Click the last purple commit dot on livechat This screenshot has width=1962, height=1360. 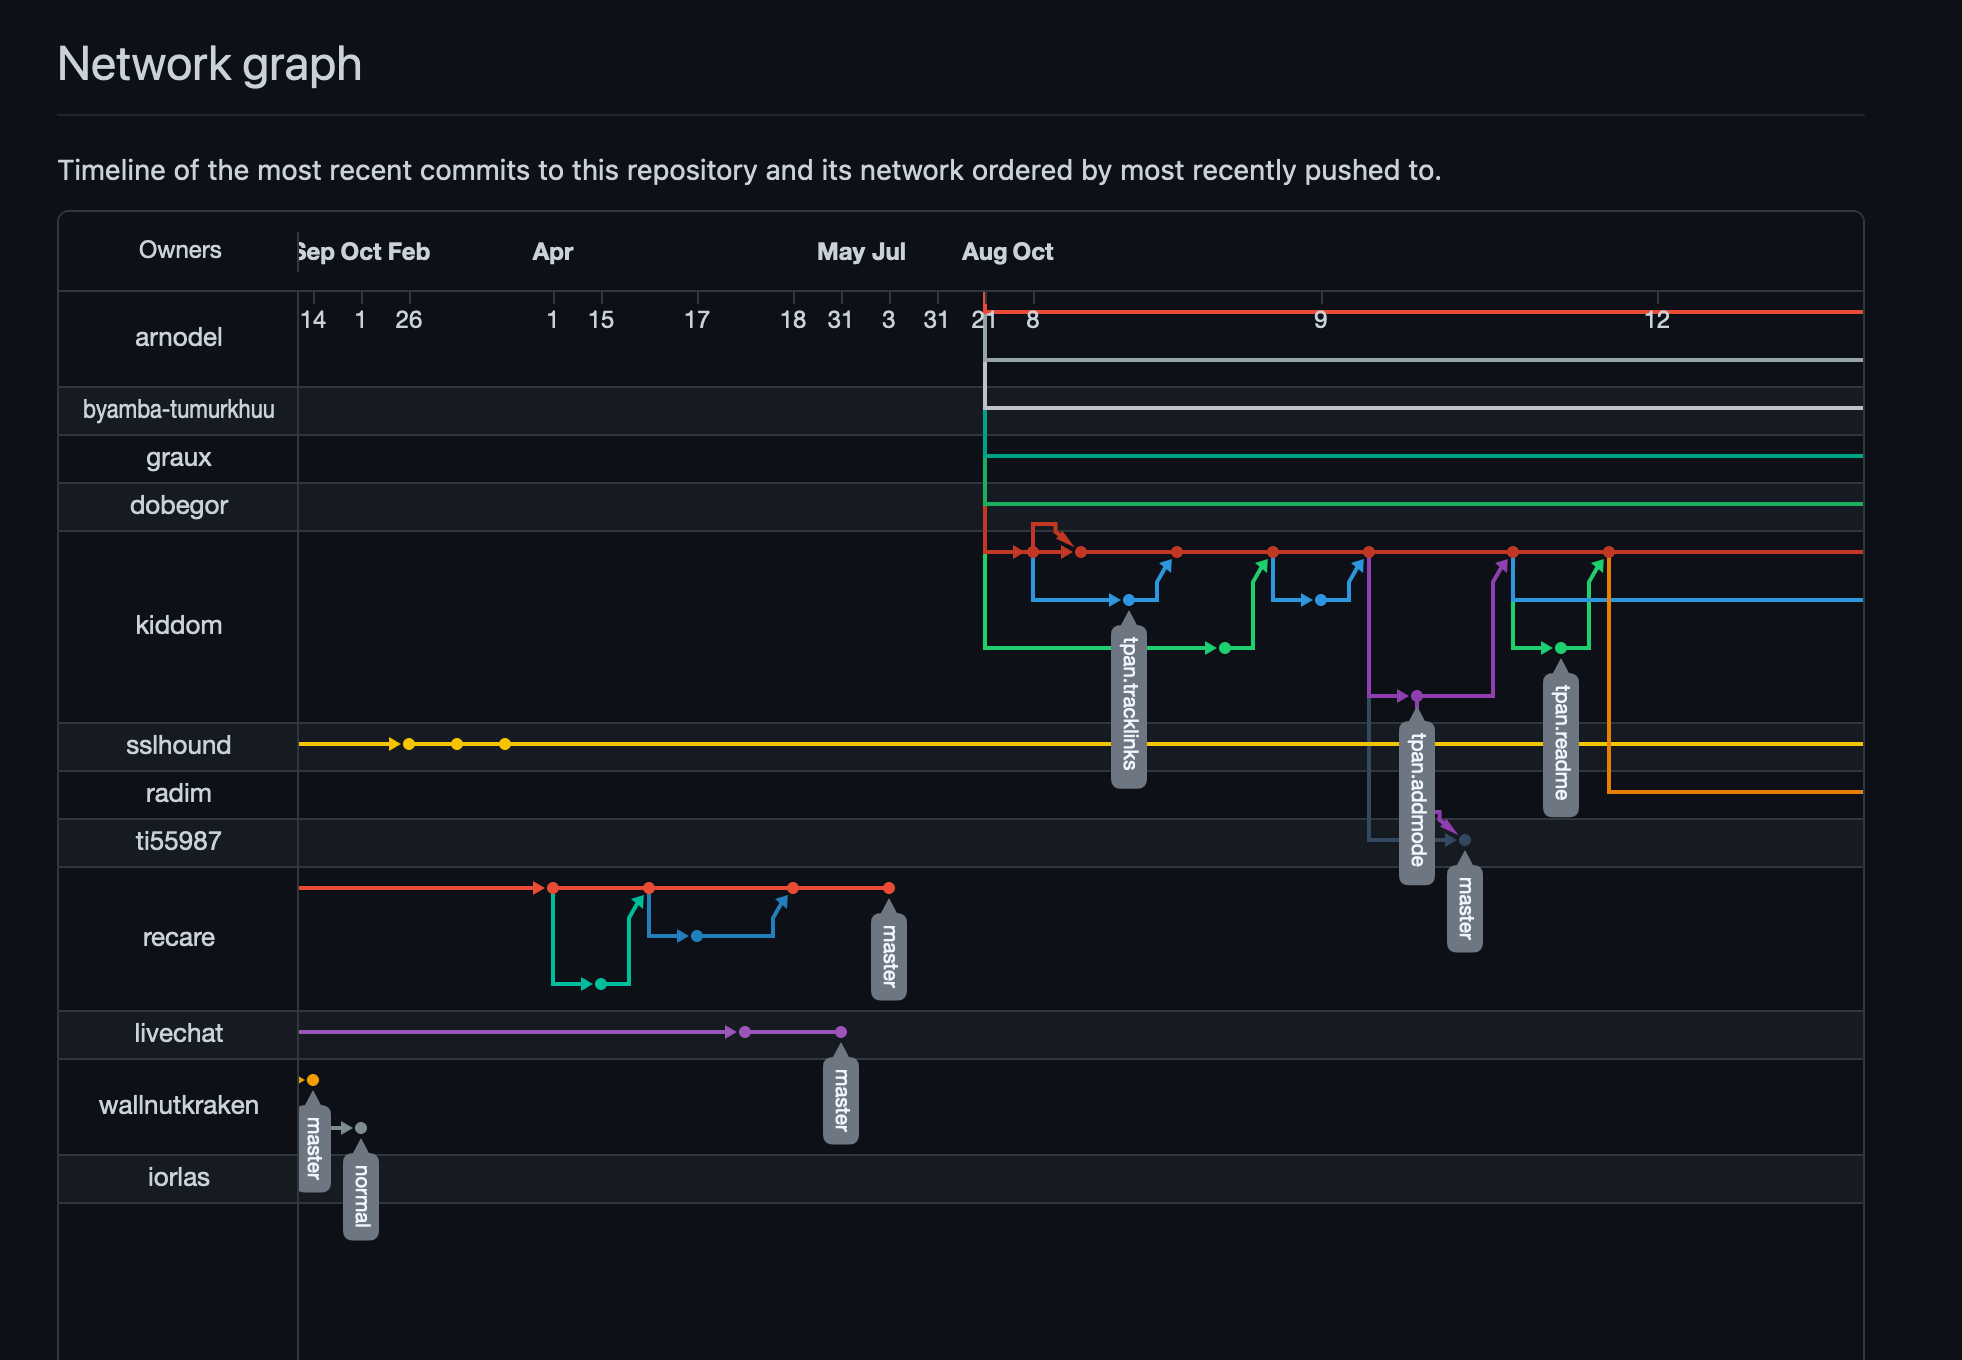click(841, 1032)
